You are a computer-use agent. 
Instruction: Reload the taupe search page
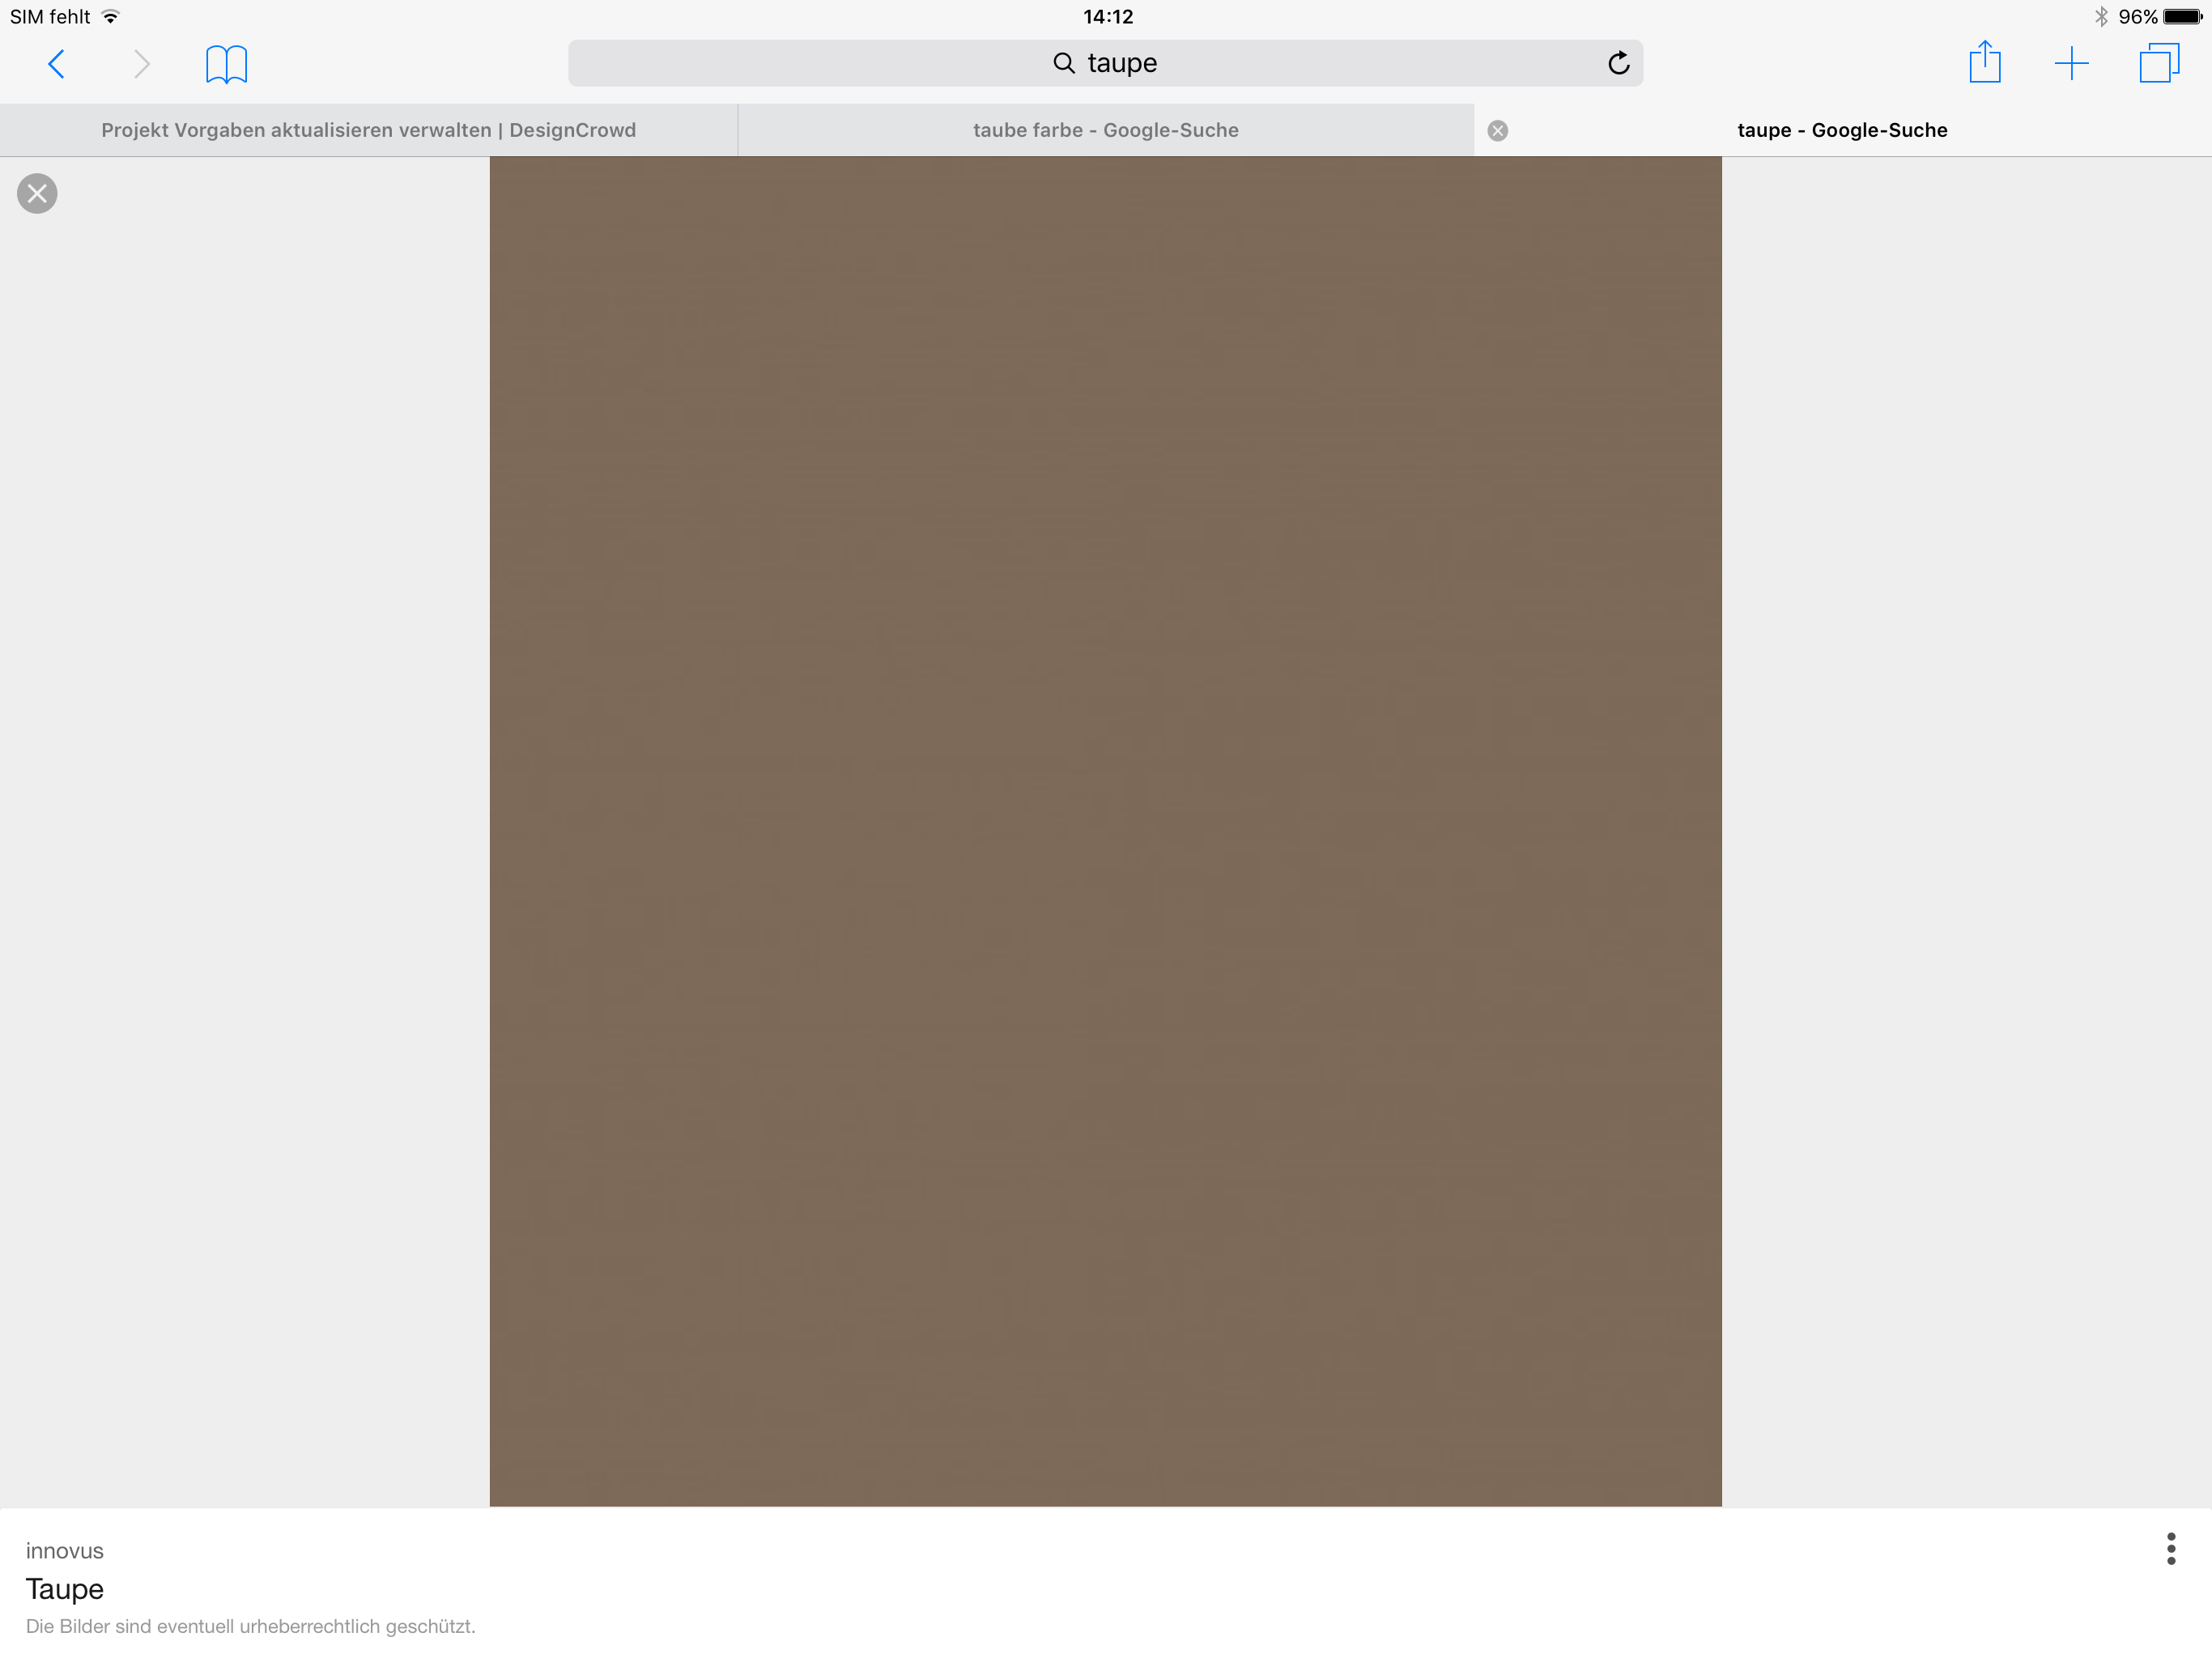[1618, 63]
